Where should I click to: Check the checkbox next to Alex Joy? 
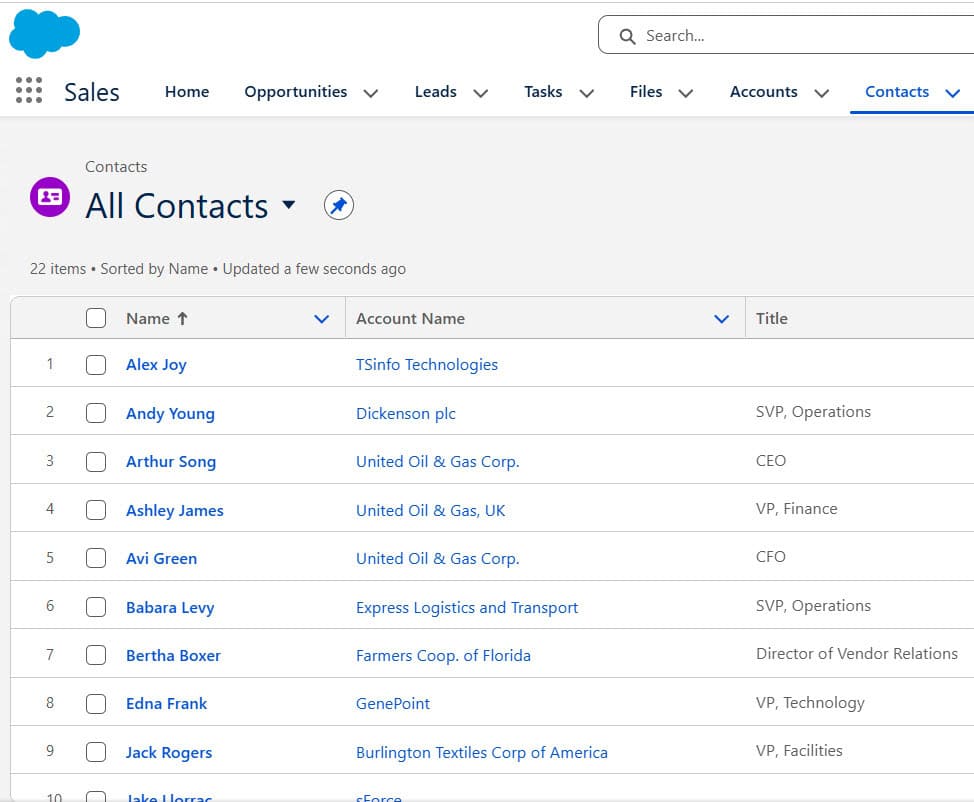click(x=96, y=364)
